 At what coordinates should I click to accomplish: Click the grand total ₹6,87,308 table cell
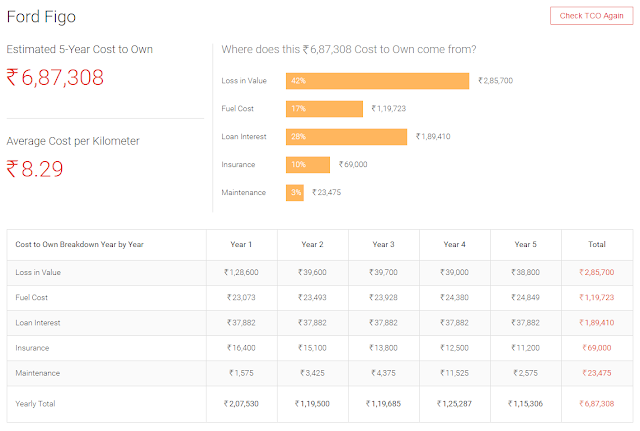[x=597, y=403]
